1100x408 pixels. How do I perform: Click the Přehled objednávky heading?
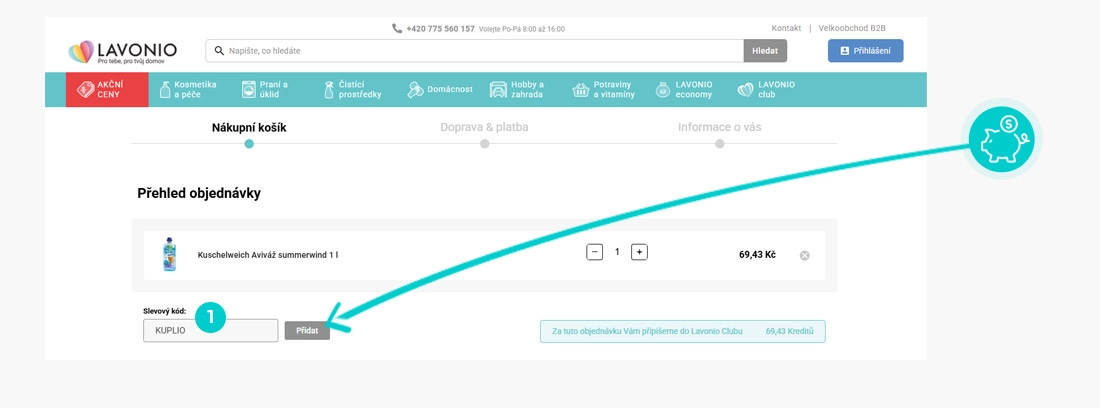[199, 194]
